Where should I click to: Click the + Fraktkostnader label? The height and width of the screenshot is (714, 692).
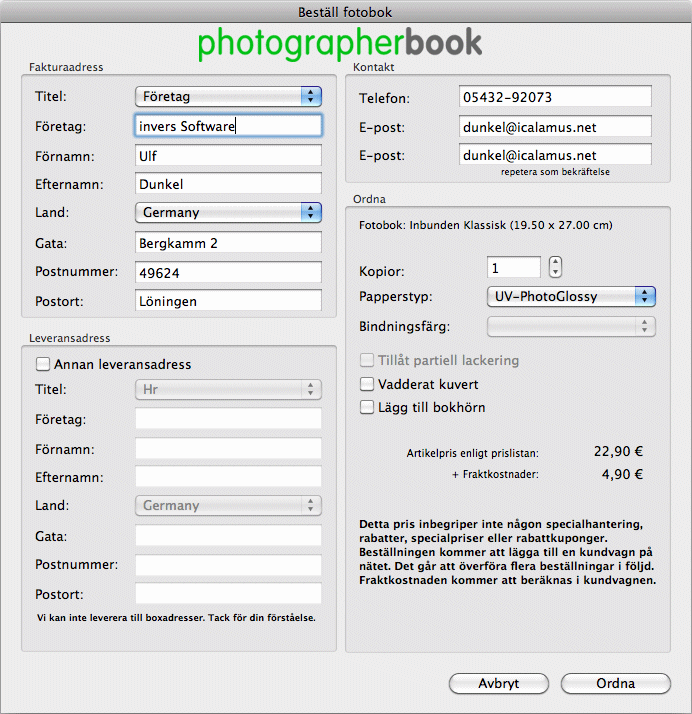(495, 474)
